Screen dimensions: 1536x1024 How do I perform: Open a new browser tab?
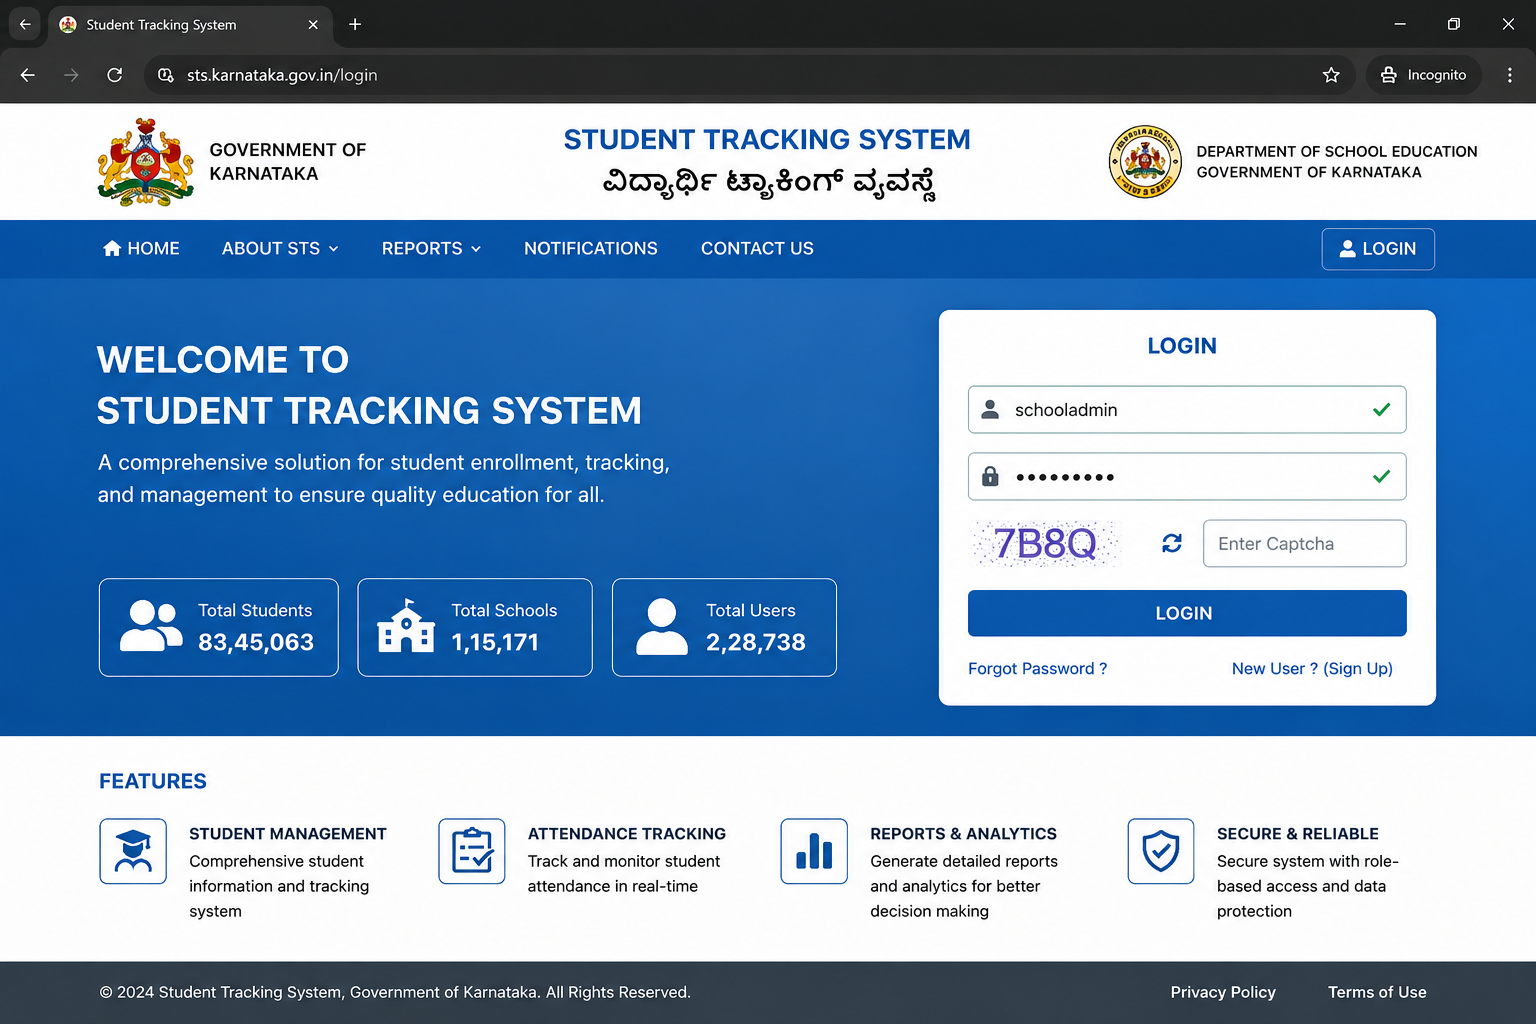355,24
